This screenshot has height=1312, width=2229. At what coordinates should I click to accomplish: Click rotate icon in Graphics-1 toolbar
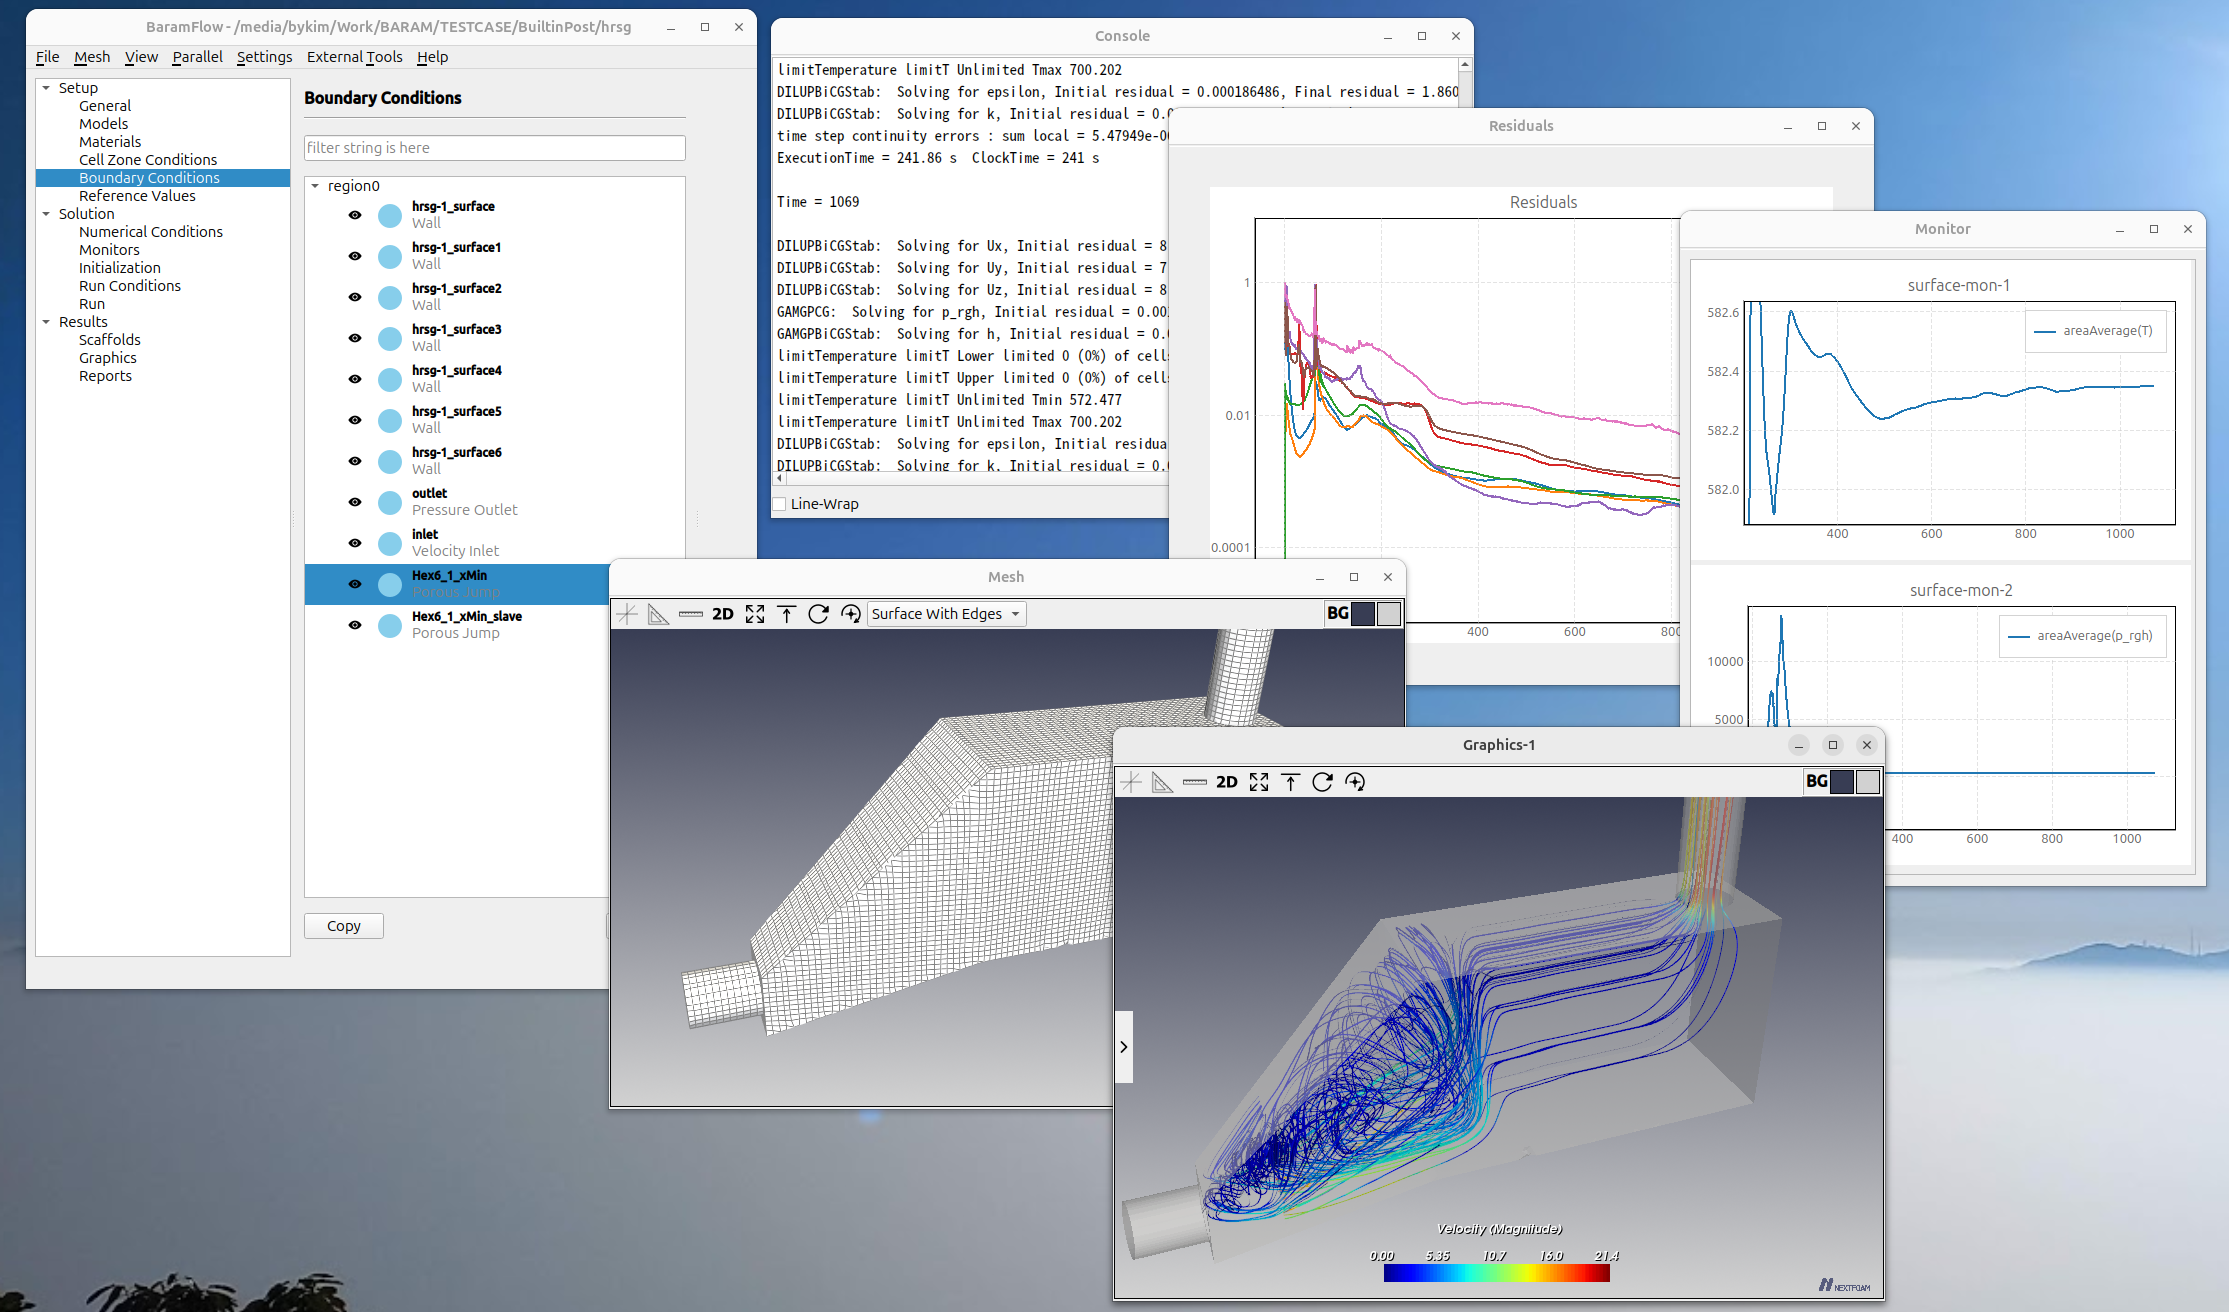click(x=1322, y=782)
